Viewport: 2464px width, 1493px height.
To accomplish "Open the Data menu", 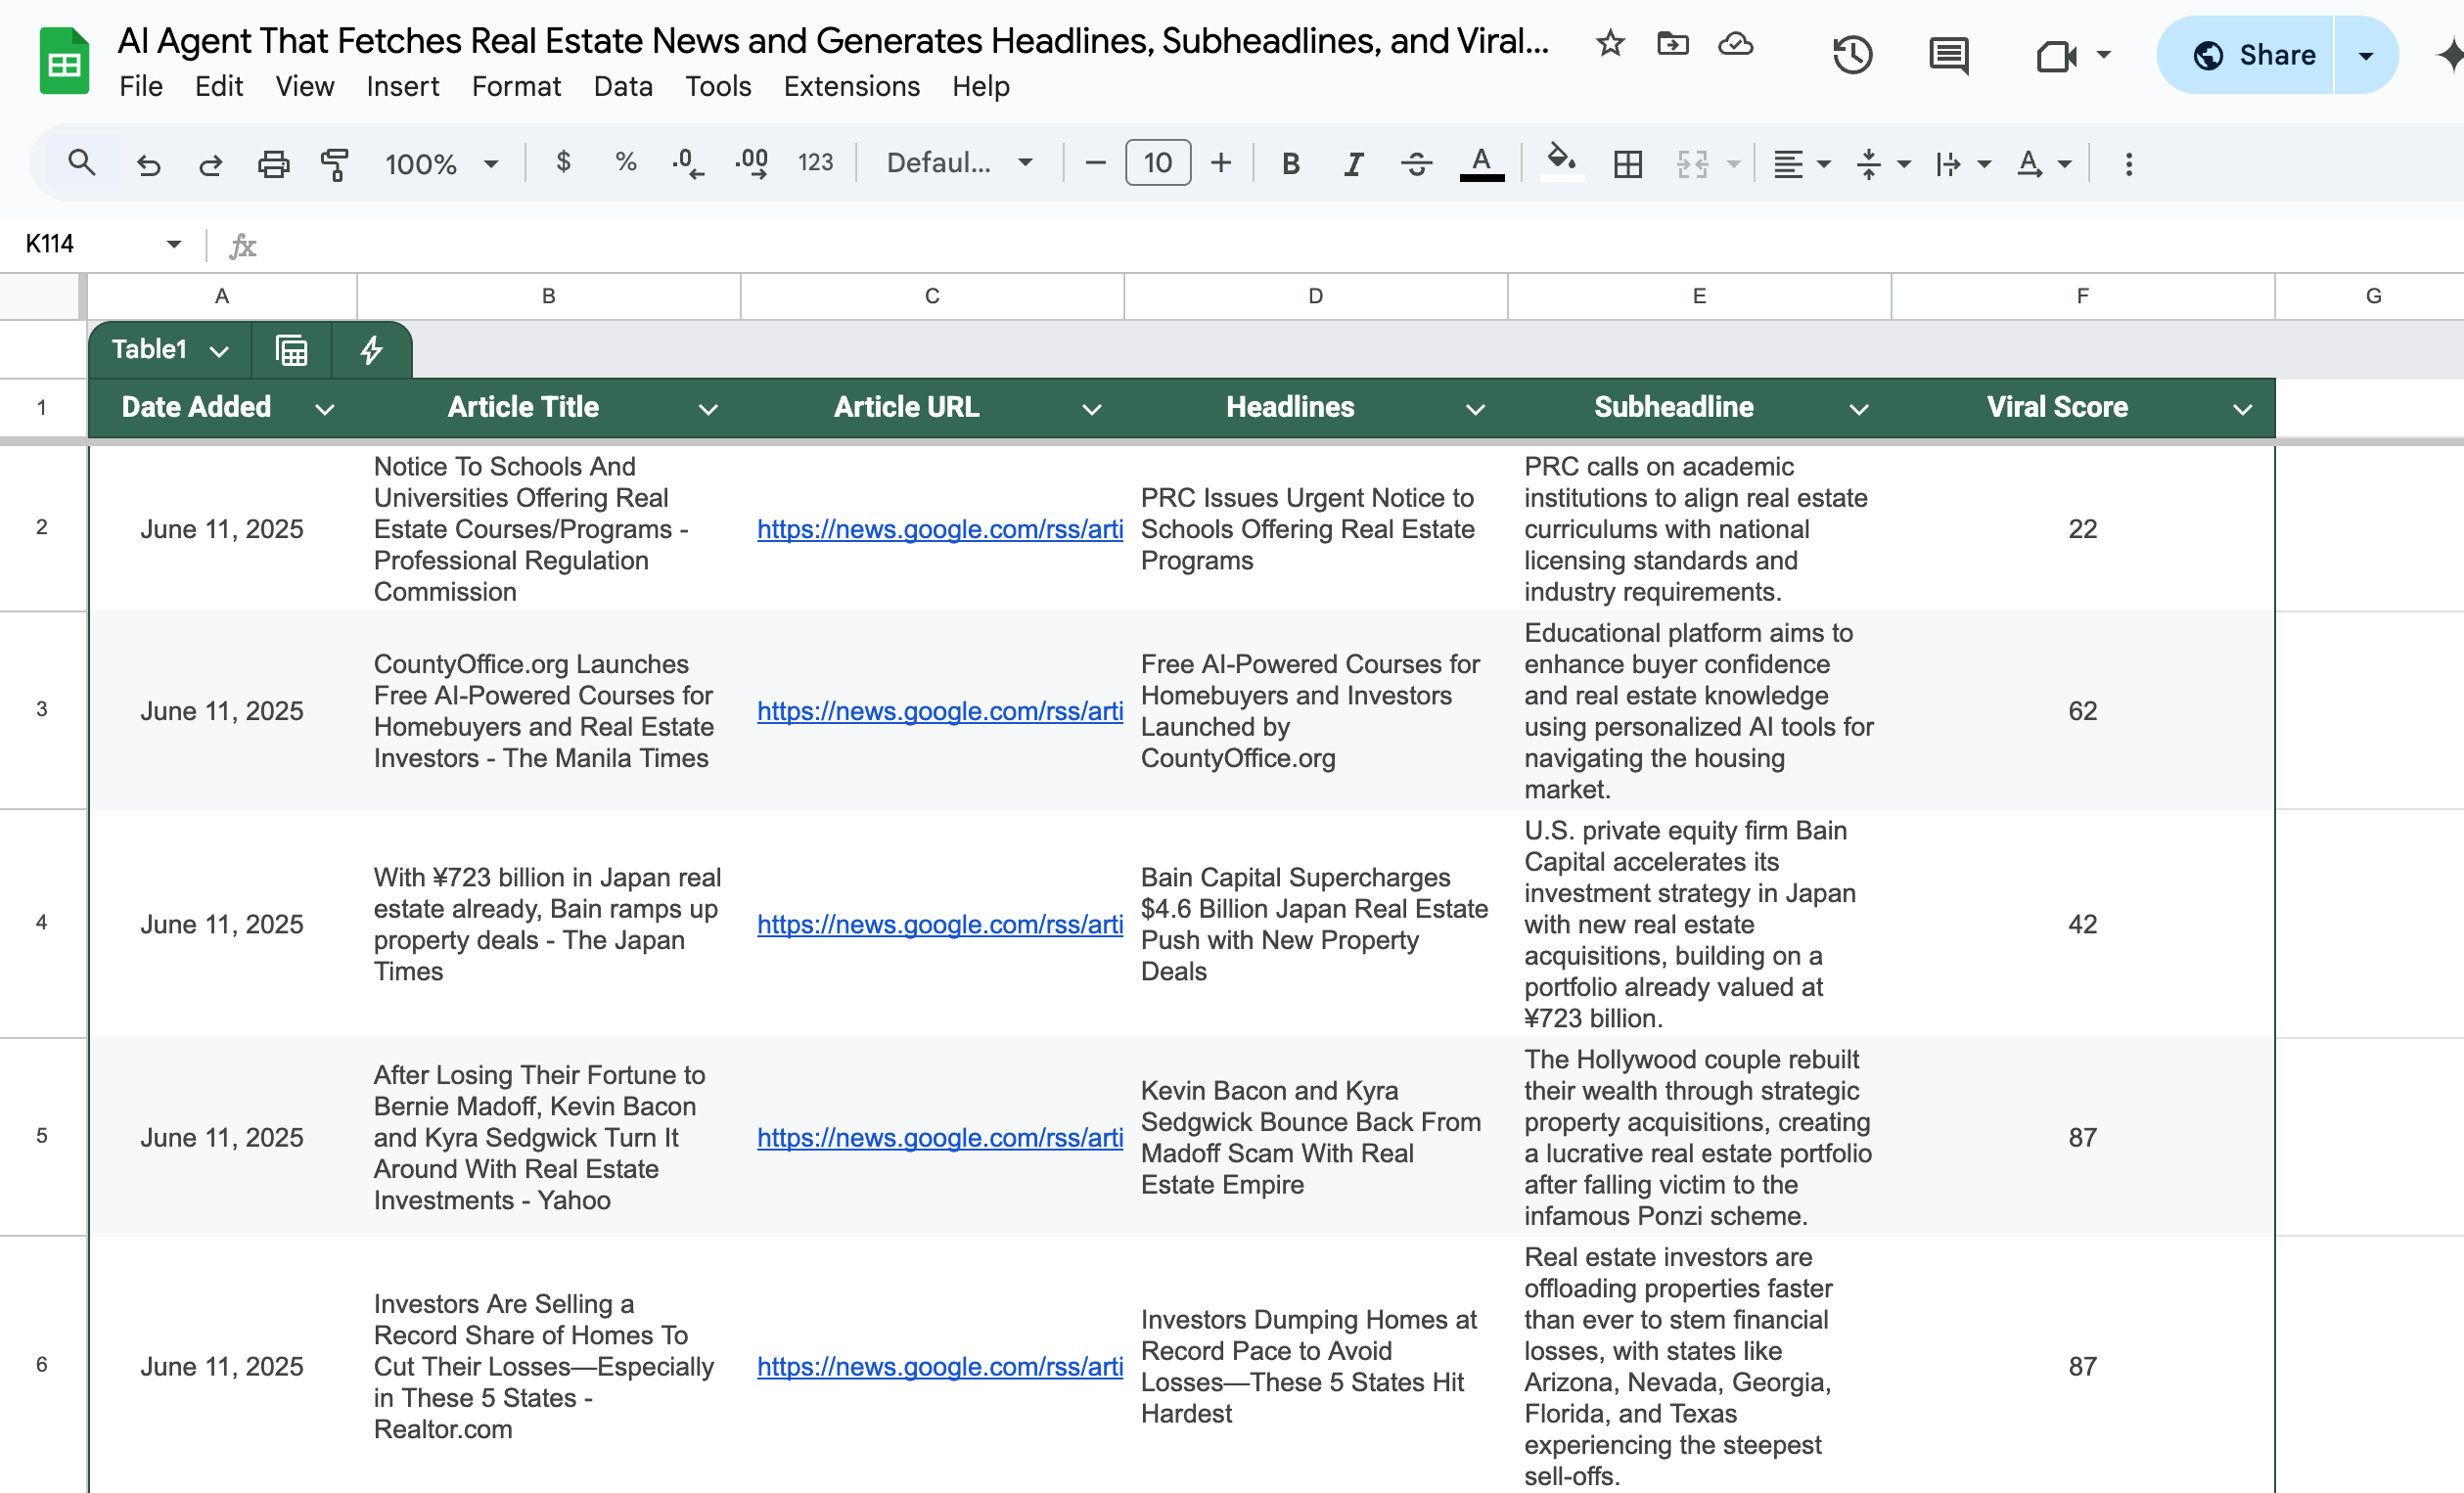I will [x=622, y=87].
